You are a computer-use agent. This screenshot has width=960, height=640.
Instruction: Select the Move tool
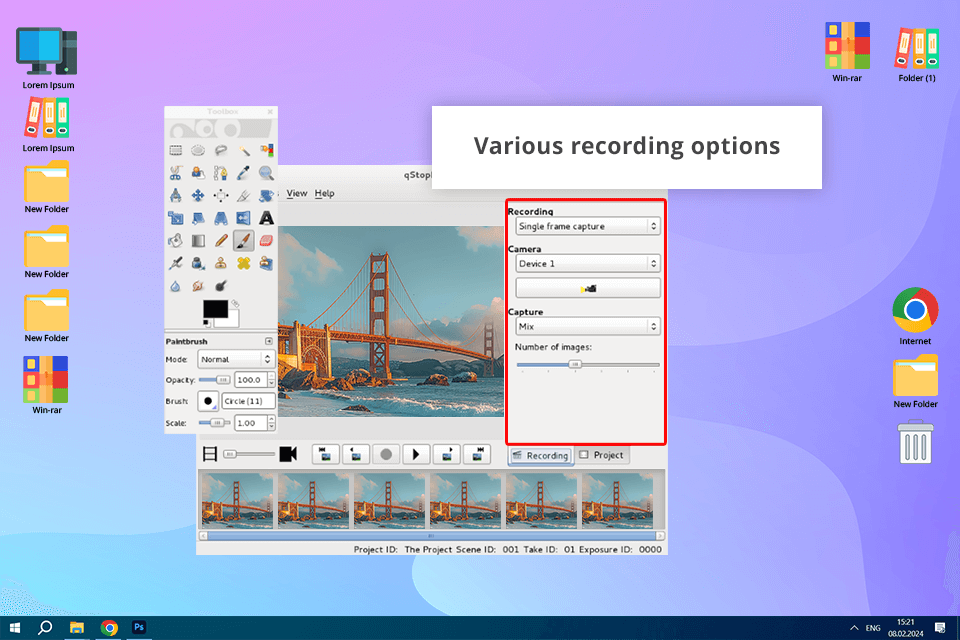pyautogui.click(x=198, y=195)
